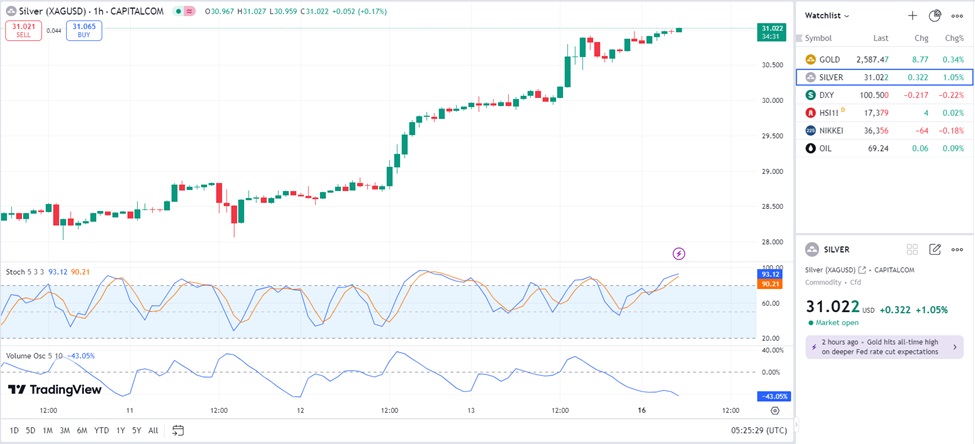975x444 pixels.
Task: Open the SILVER details grid view icon
Action: click(x=912, y=249)
